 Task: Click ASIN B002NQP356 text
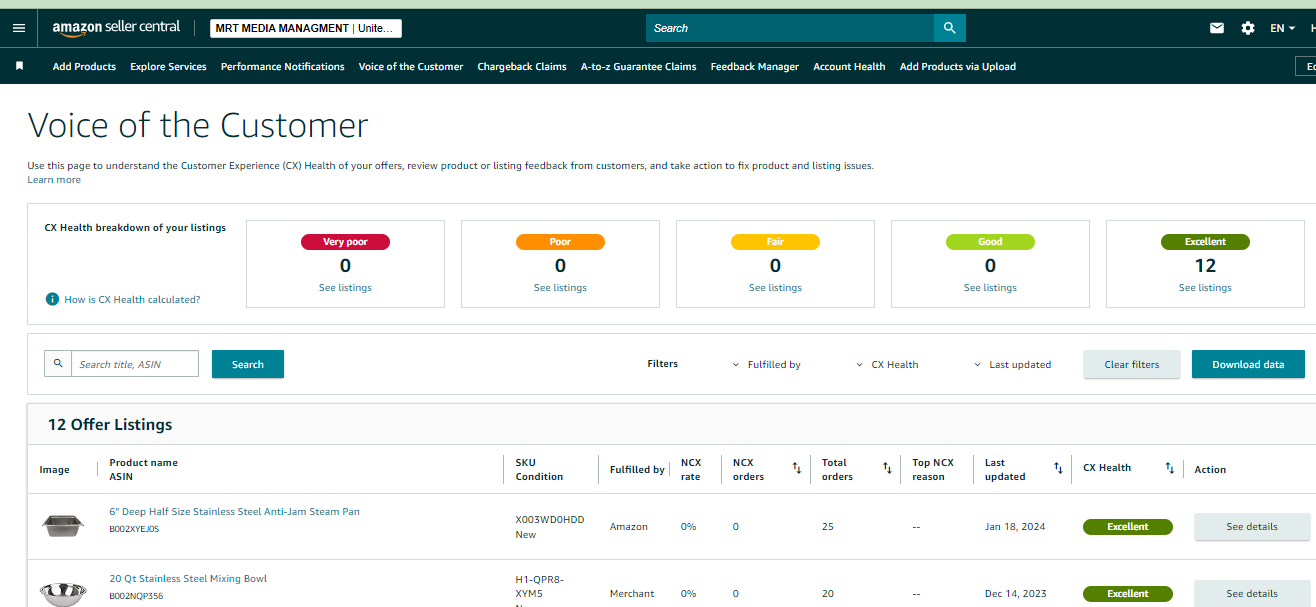point(136,596)
